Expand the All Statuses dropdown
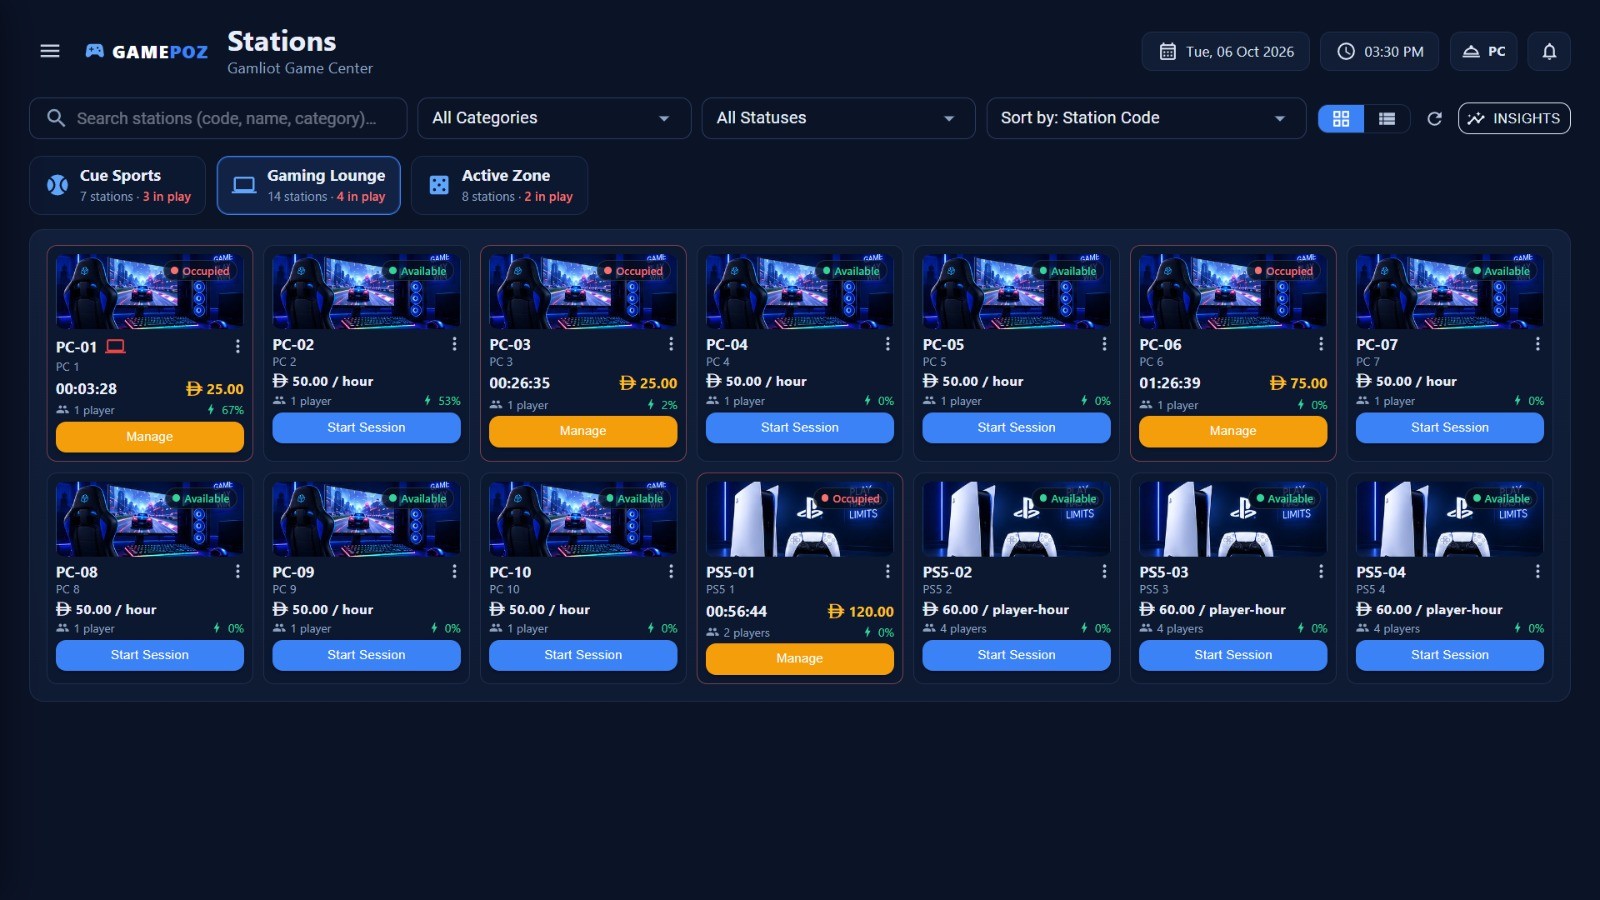This screenshot has width=1600, height=900. click(x=838, y=118)
